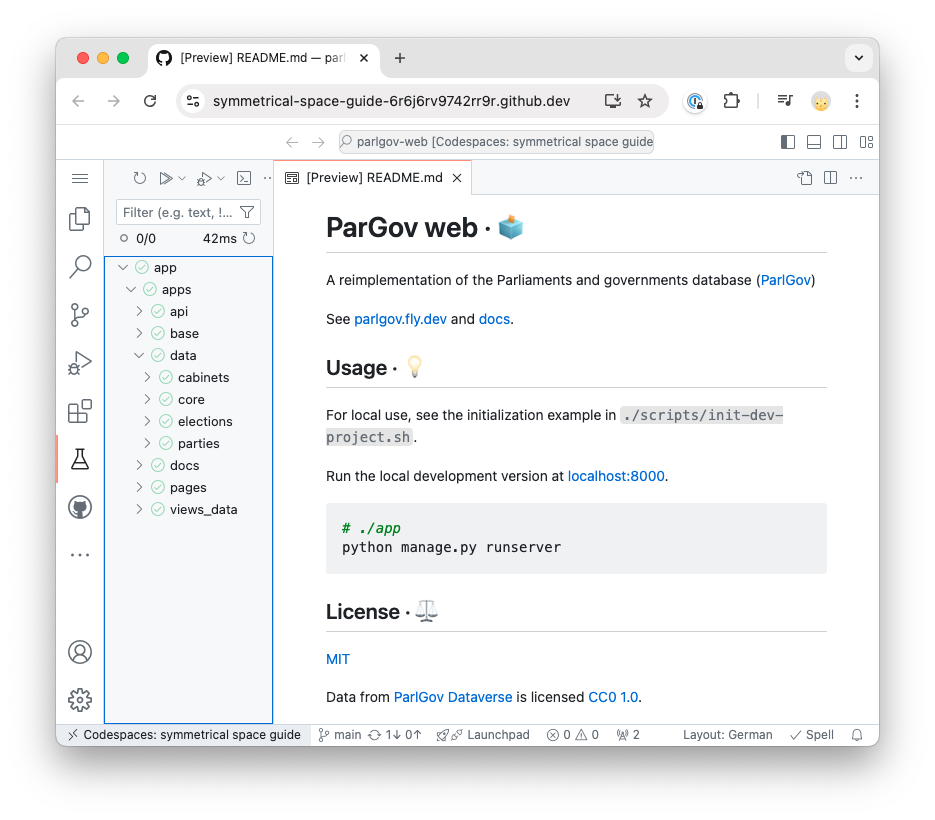This screenshot has width=935, height=820.
Task: Click the parlgov-web command center search
Action: pos(496,142)
